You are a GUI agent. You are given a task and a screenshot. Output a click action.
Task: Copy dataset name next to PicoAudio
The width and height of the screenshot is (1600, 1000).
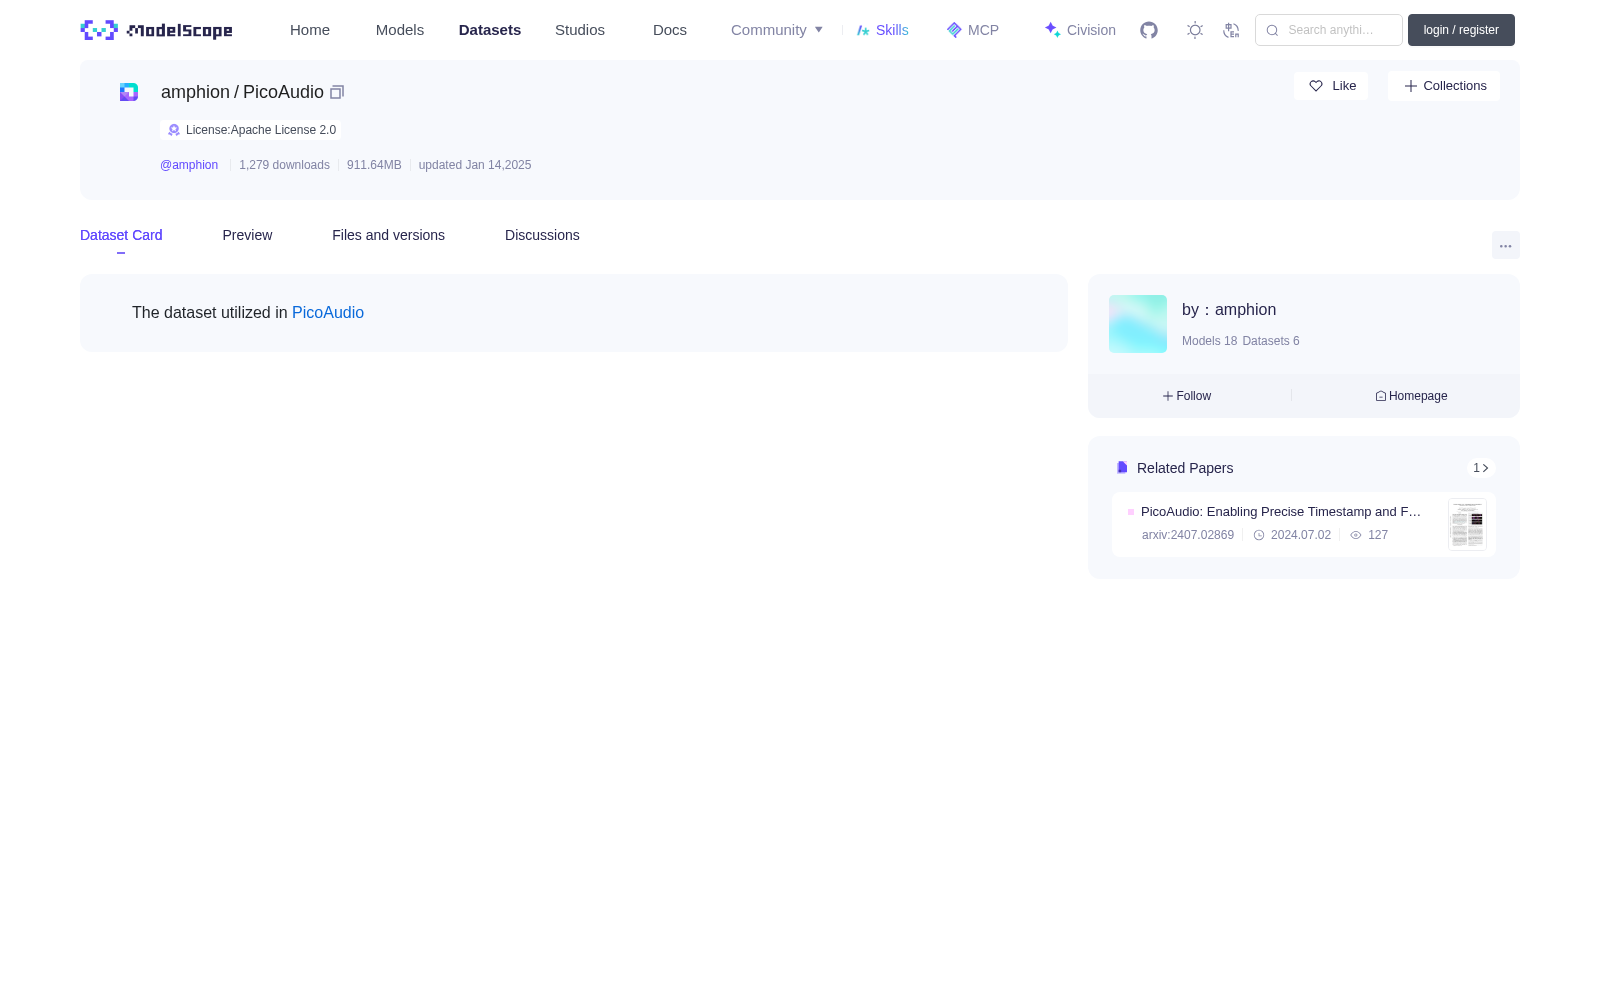pyautogui.click(x=337, y=92)
